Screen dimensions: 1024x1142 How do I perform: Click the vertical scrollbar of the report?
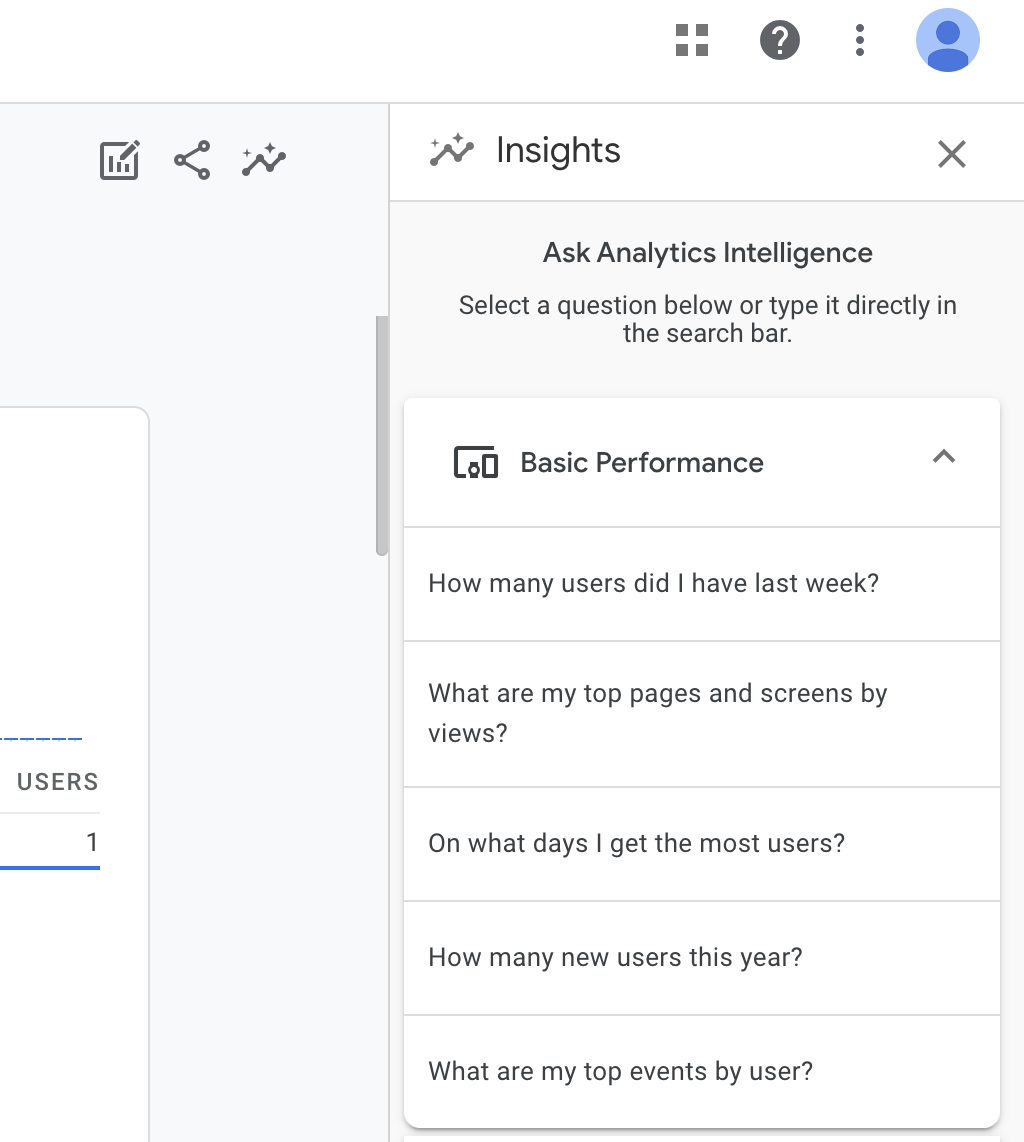(x=381, y=436)
